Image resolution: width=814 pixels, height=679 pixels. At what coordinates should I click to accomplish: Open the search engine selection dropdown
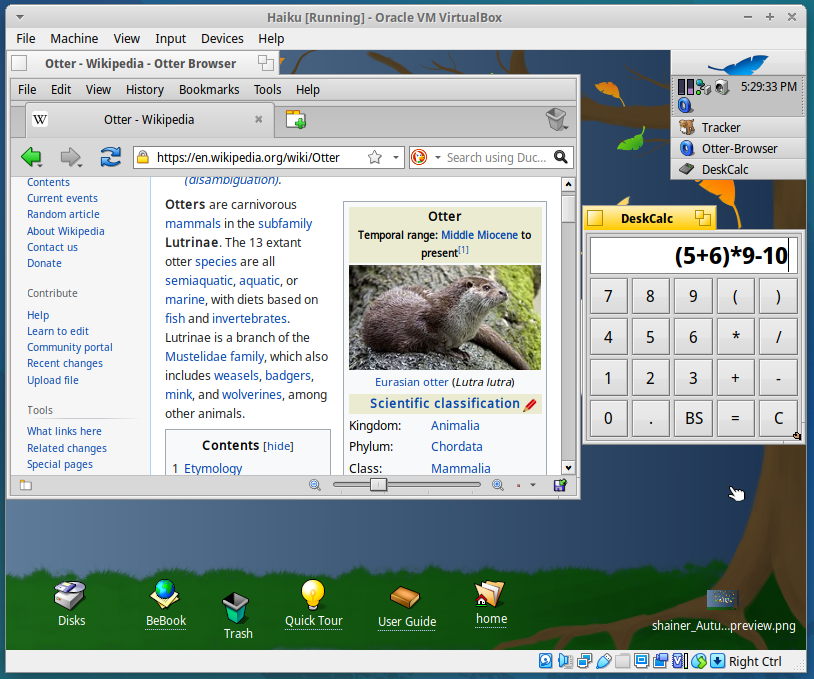click(x=437, y=157)
